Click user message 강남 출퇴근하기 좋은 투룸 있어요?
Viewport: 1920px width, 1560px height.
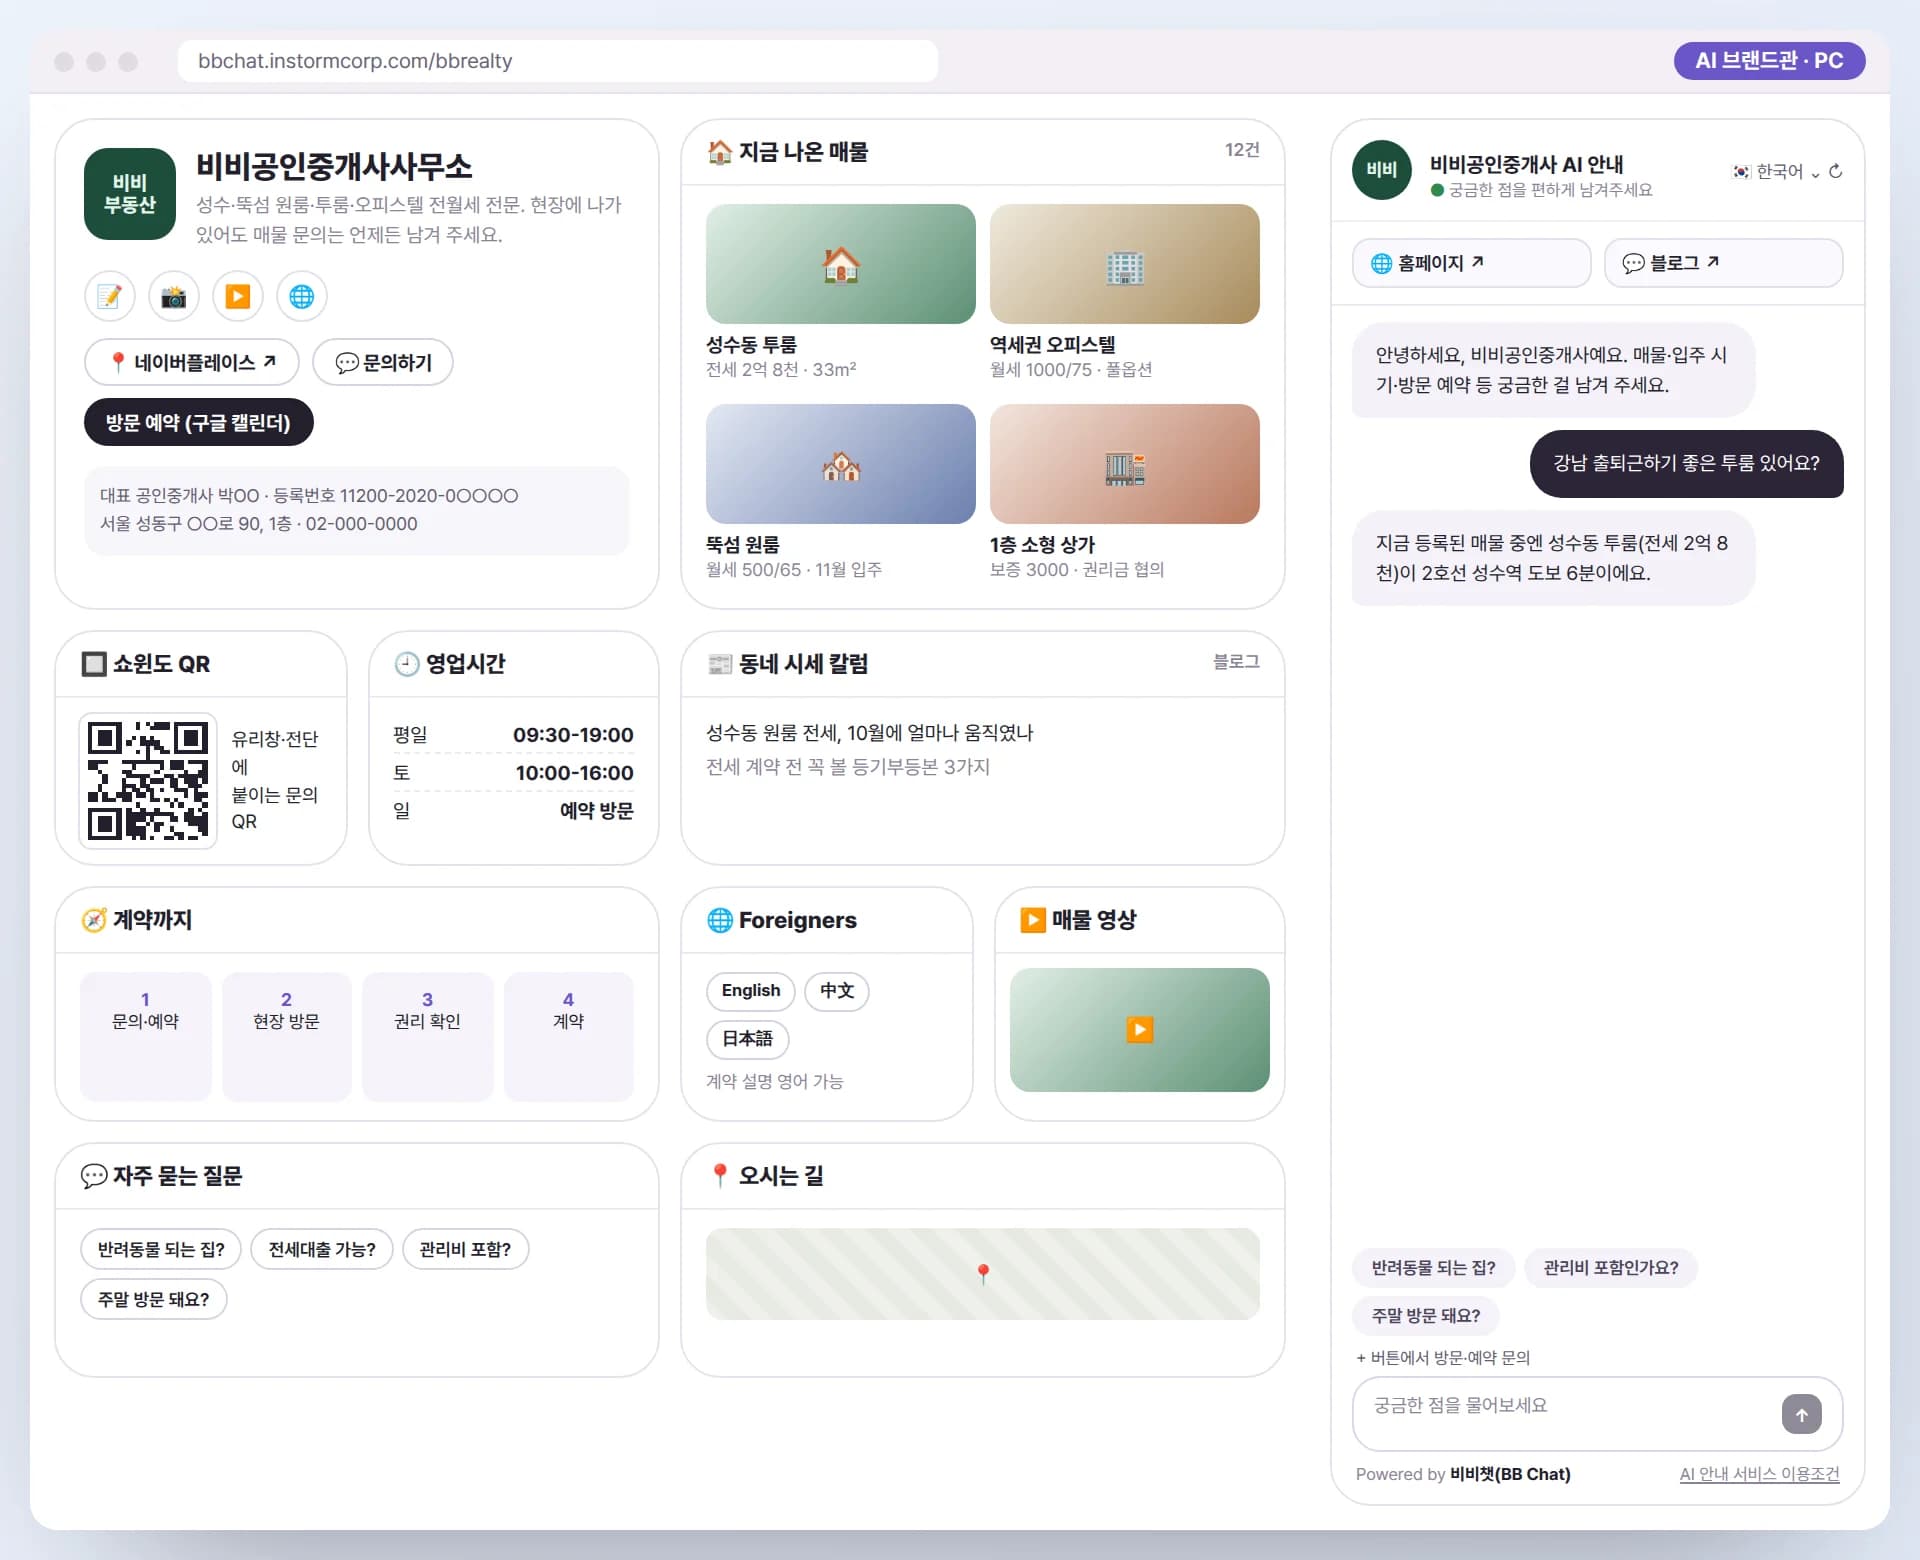click(x=1687, y=464)
